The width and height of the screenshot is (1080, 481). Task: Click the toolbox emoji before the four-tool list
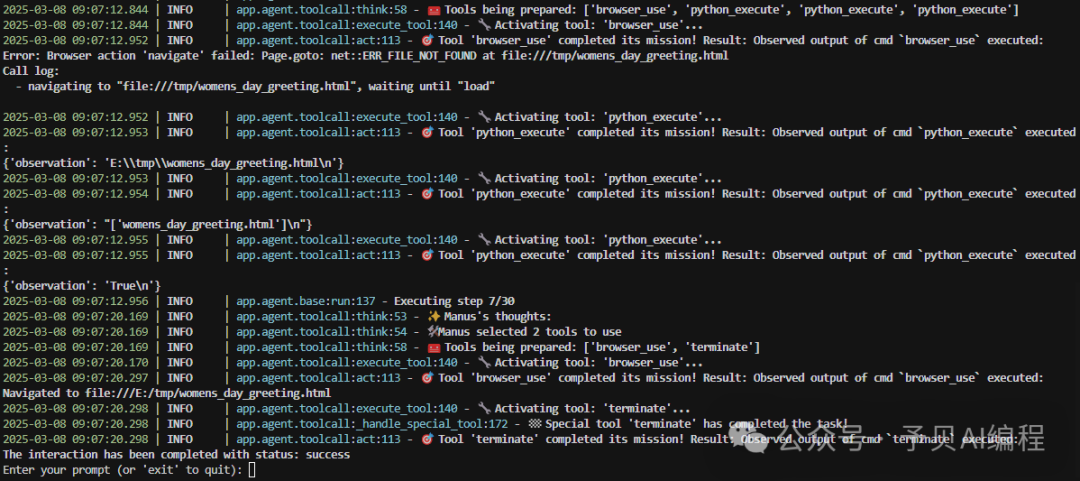(x=433, y=10)
